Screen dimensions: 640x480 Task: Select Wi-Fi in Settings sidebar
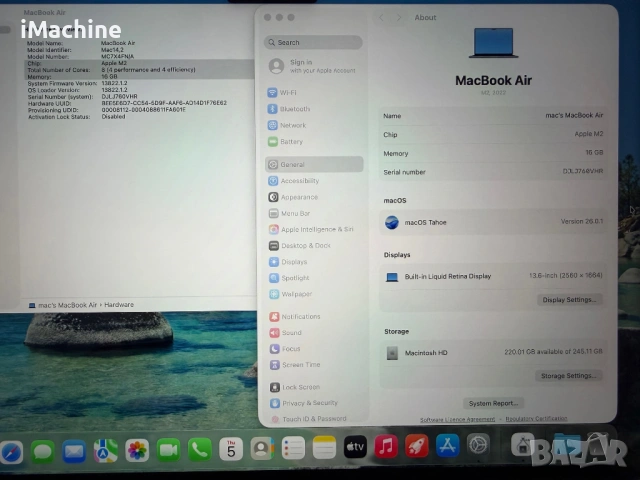point(313,93)
